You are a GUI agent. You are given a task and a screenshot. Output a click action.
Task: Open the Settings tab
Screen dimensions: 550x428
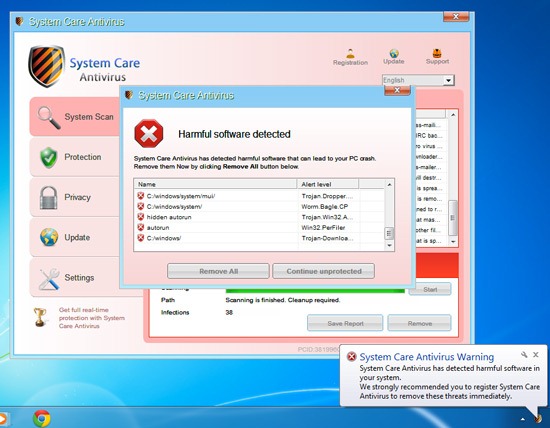coord(75,277)
